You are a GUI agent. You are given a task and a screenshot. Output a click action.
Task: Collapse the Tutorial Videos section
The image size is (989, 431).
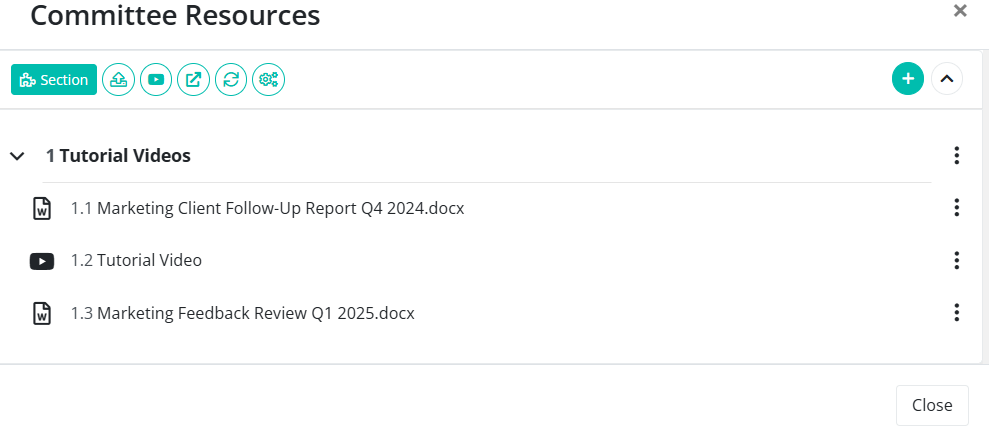click(18, 156)
